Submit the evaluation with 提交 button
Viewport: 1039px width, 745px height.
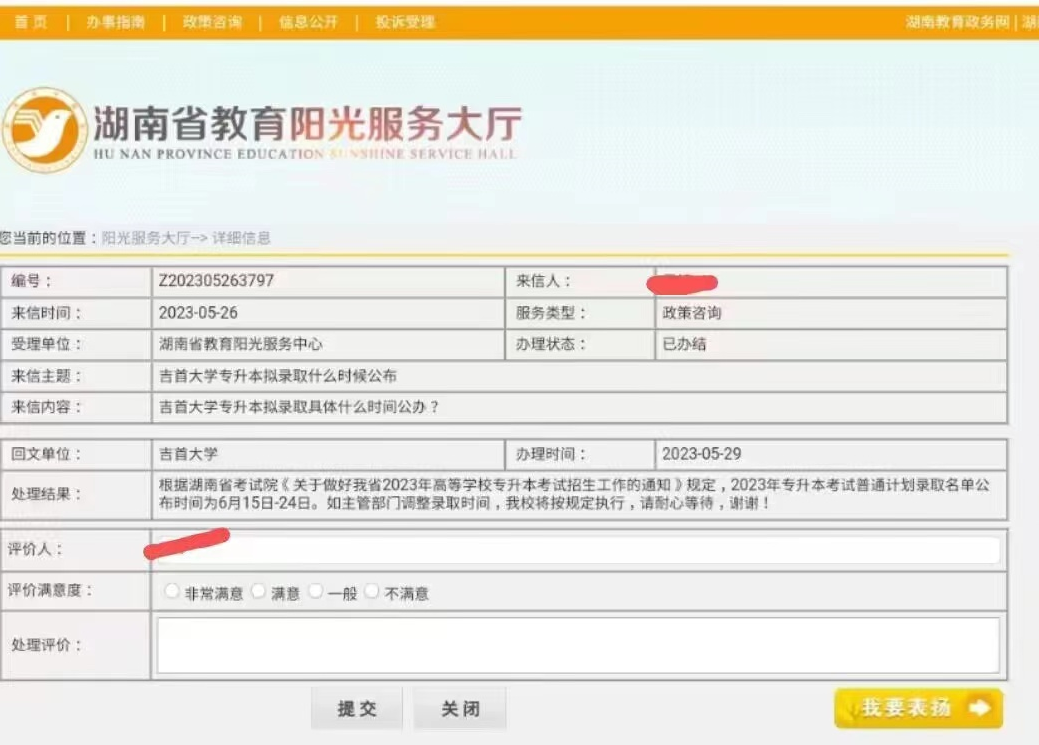click(357, 708)
